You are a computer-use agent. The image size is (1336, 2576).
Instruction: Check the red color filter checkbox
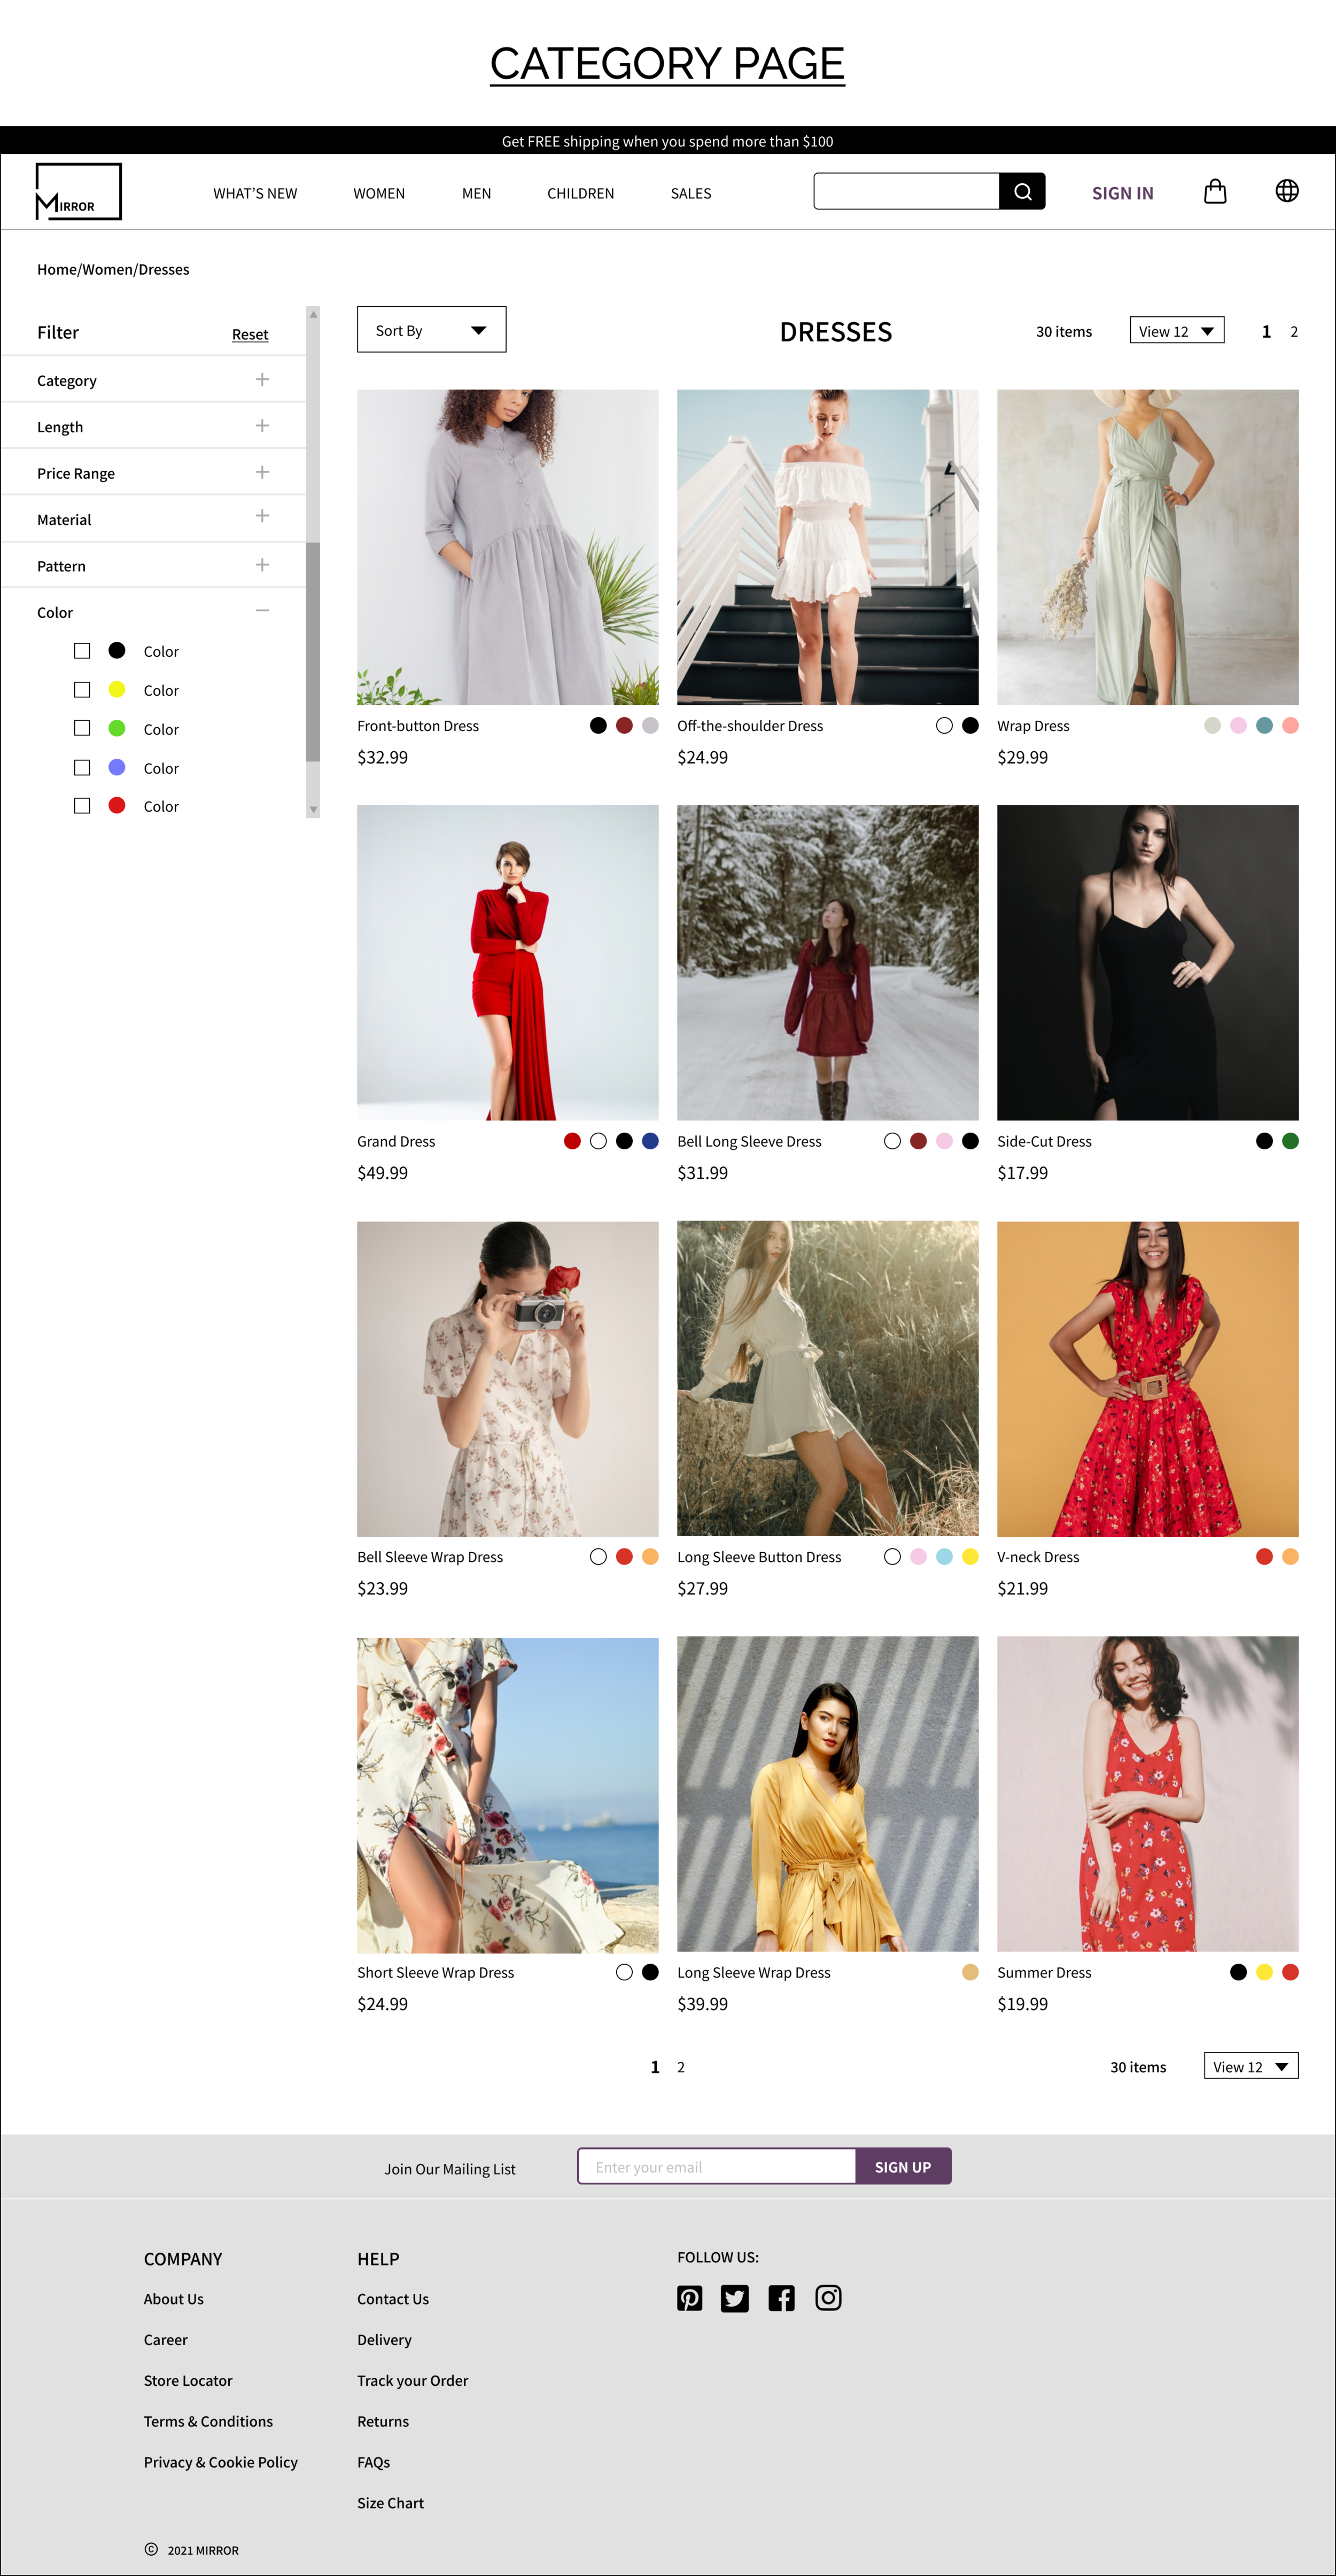click(x=82, y=806)
